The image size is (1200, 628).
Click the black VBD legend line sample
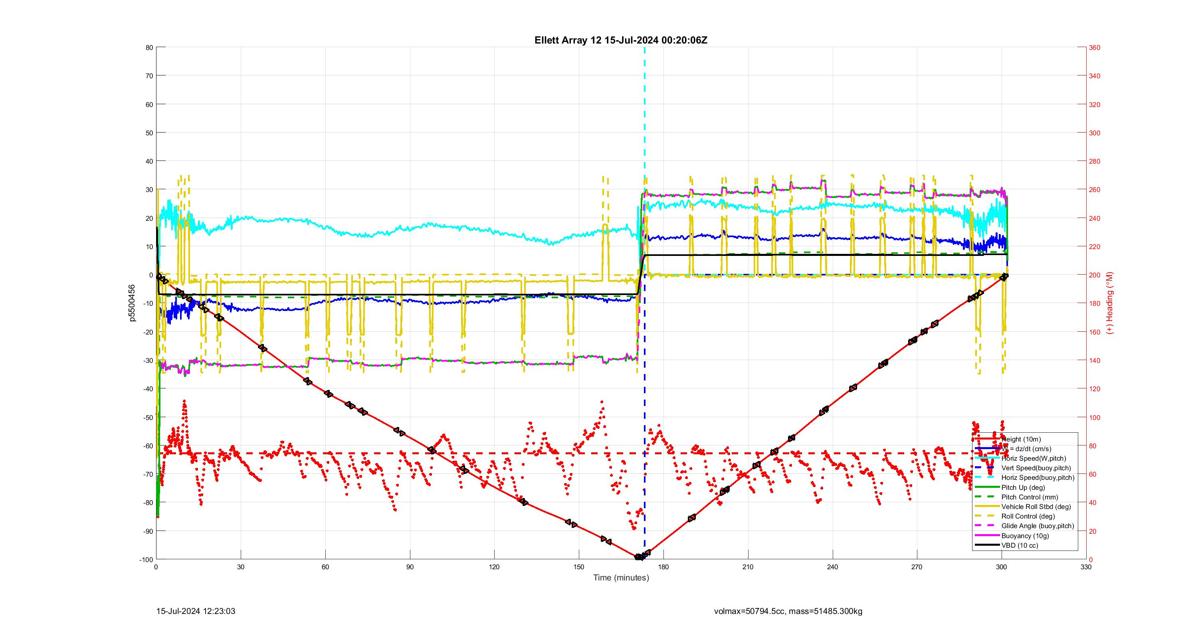pos(987,545)
